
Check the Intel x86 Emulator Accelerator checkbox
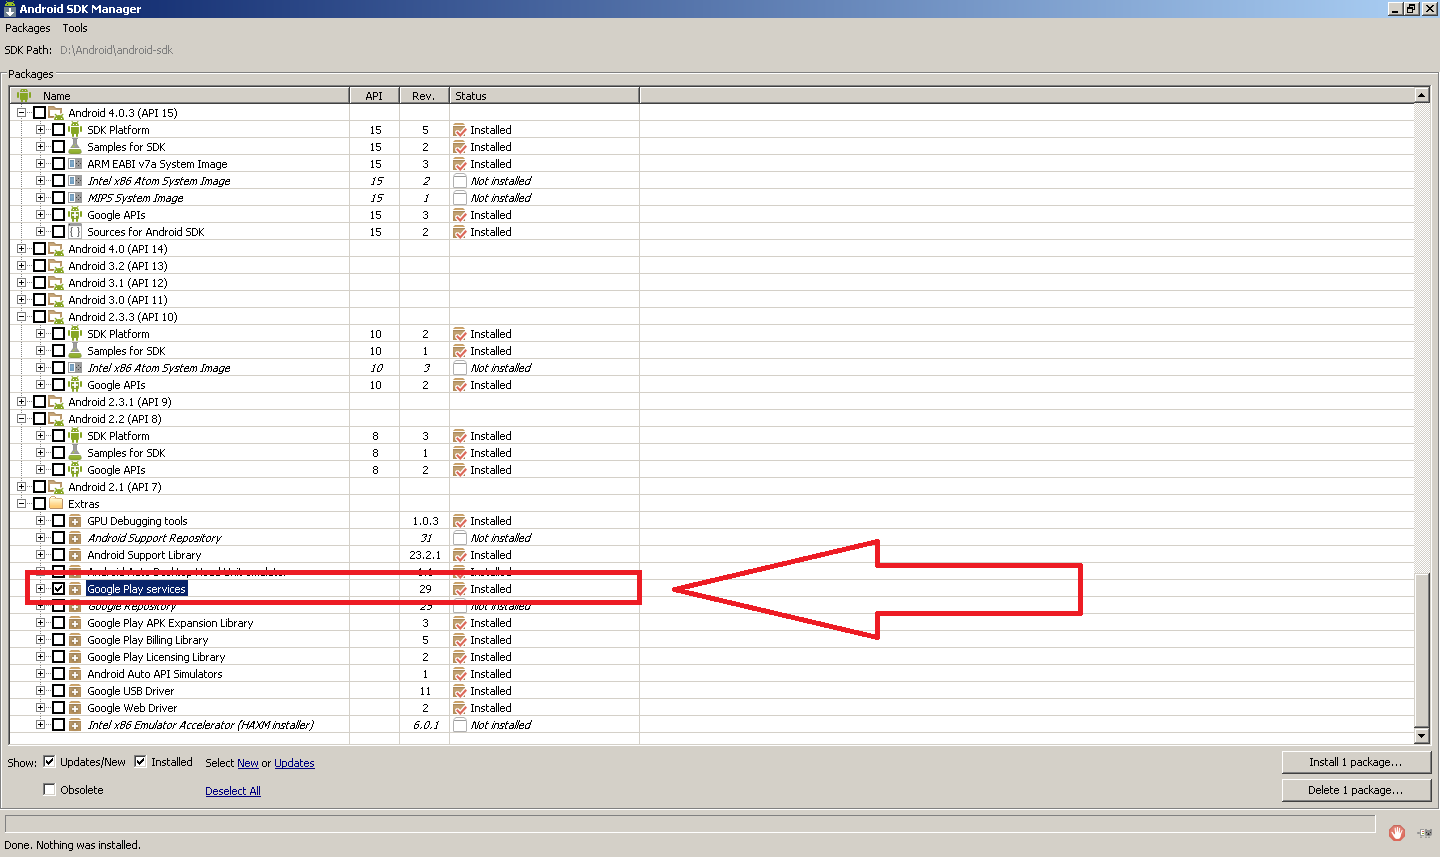(58, 725)
